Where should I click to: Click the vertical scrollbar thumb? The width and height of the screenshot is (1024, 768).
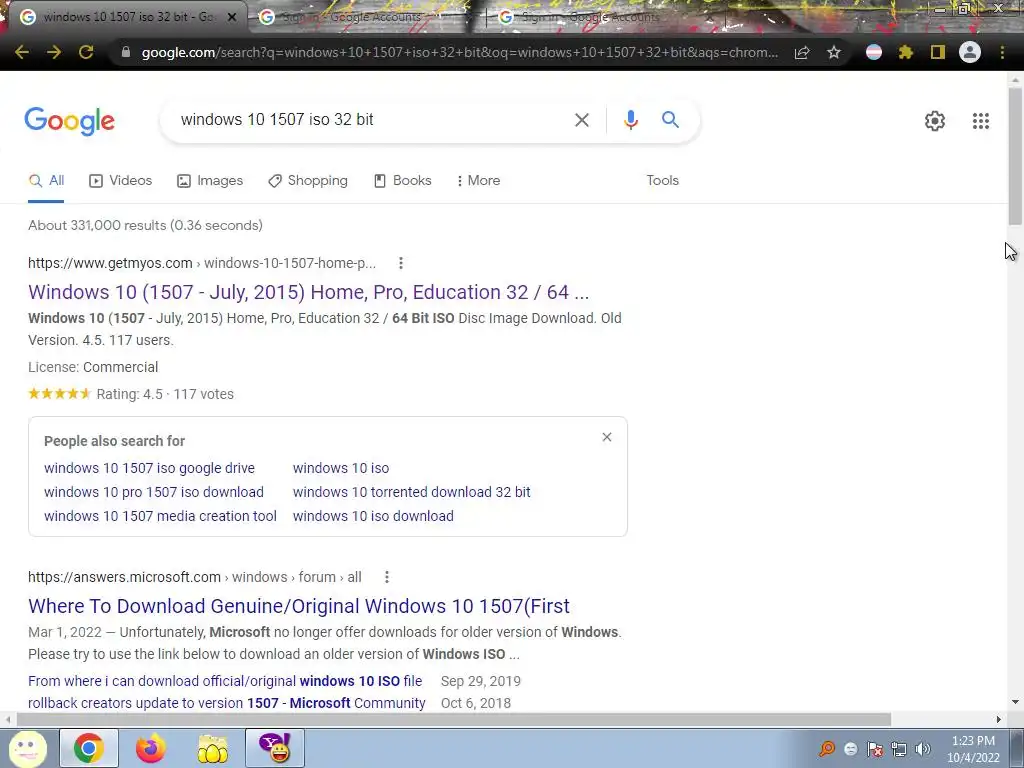pos(1016,156)
